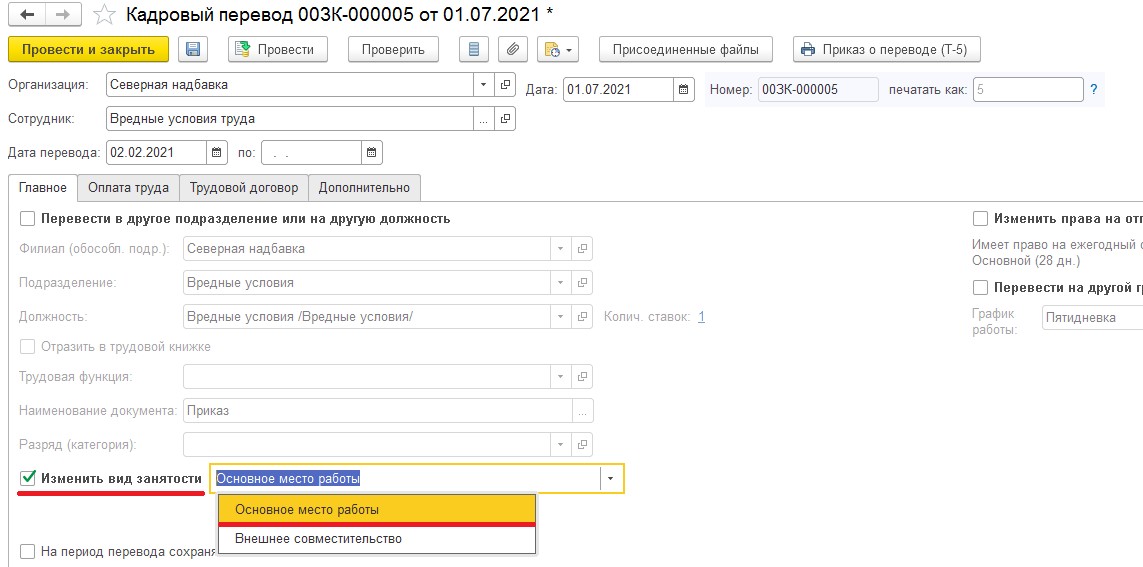The width and height of the screenshot is (1143, 567).
Task: Open help question mark near печатать как
Action: coord(1093,90)
